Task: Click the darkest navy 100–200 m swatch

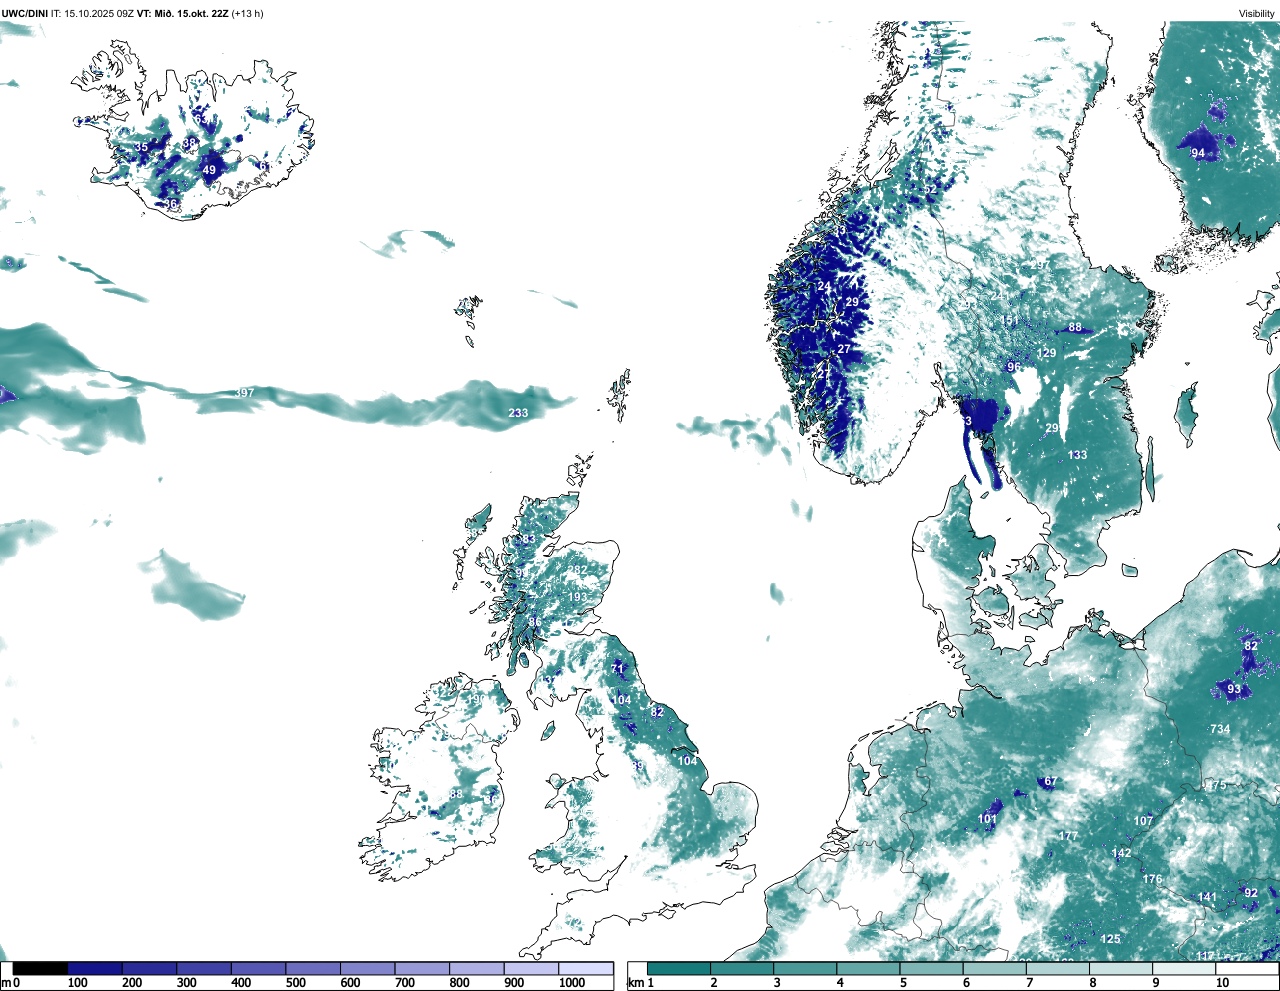Action: 95,968
